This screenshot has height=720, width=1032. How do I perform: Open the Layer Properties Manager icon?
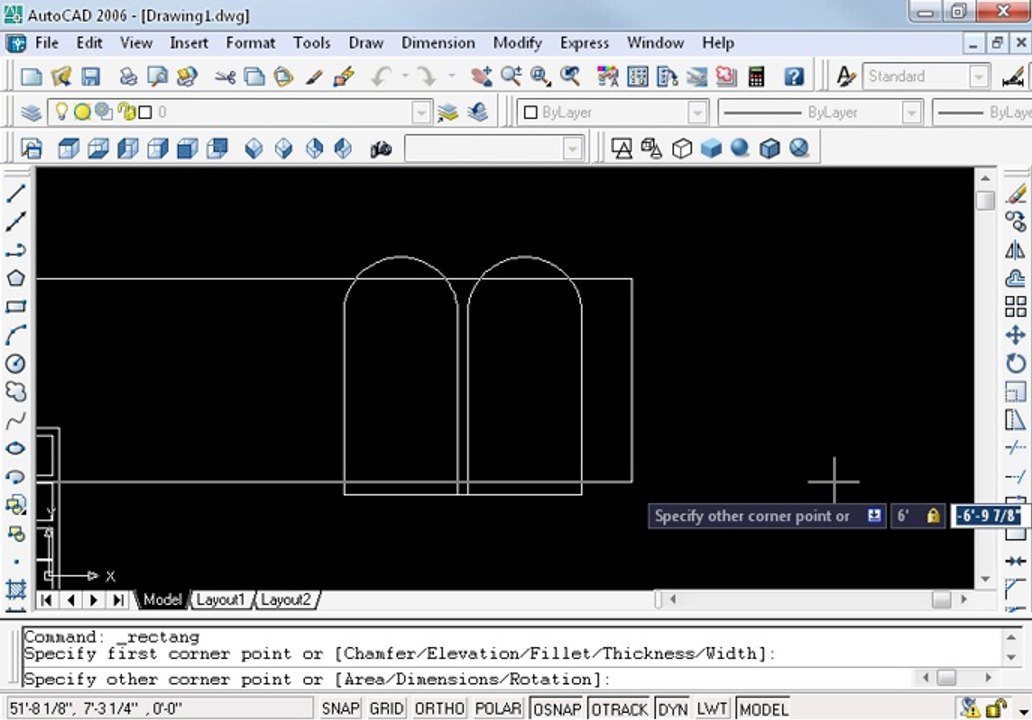tap(31, 113)
